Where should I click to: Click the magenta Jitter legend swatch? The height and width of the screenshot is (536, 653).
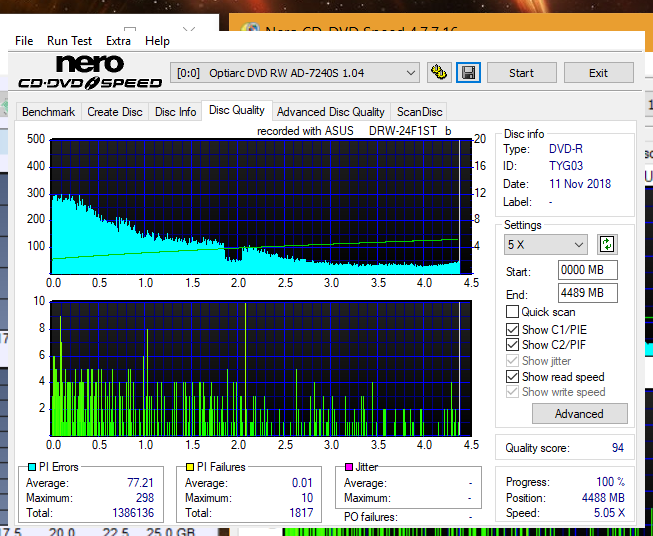click(349, 466)
